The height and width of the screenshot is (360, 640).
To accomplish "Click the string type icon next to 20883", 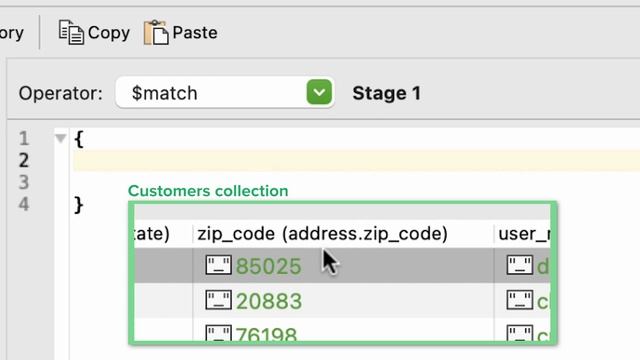I will [218, 300].
